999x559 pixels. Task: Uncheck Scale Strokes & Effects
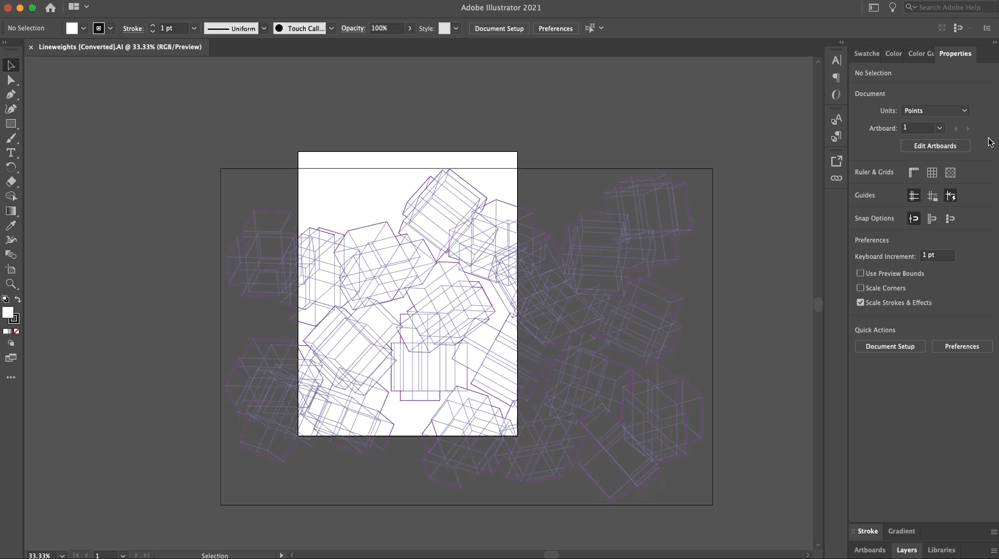coord(860,302)
